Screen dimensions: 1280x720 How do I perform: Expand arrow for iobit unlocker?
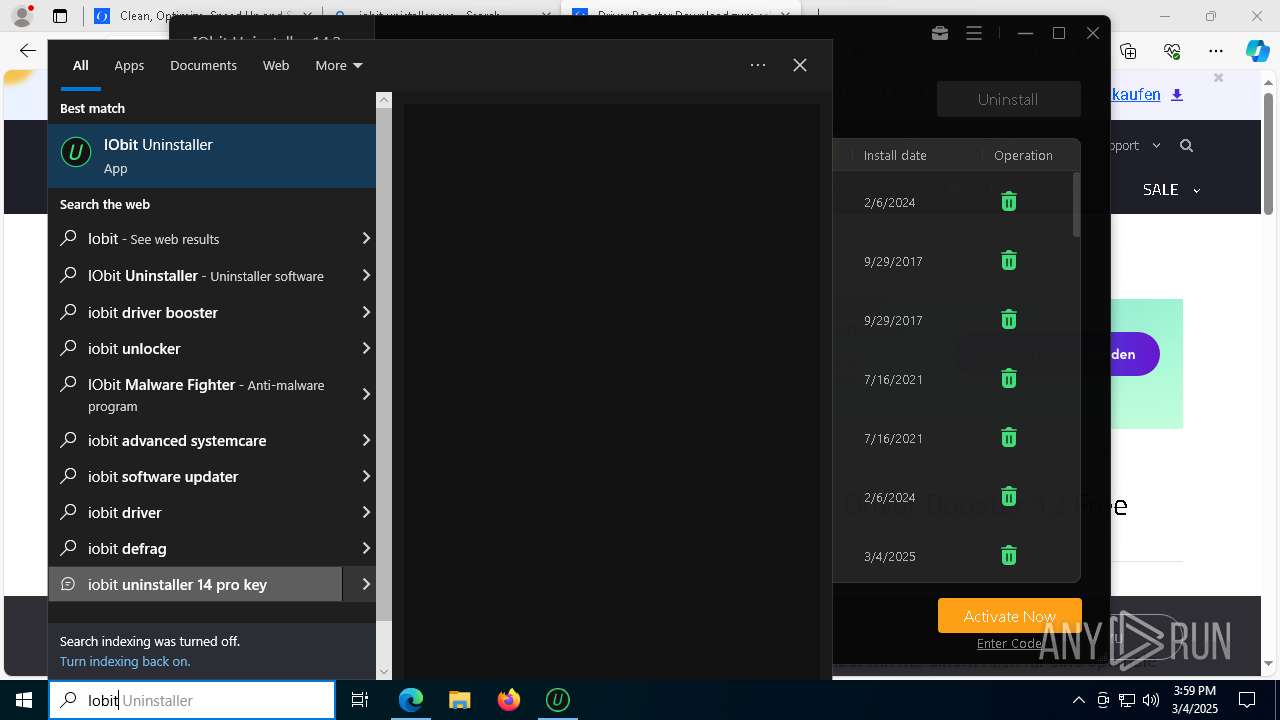(366, 348)
